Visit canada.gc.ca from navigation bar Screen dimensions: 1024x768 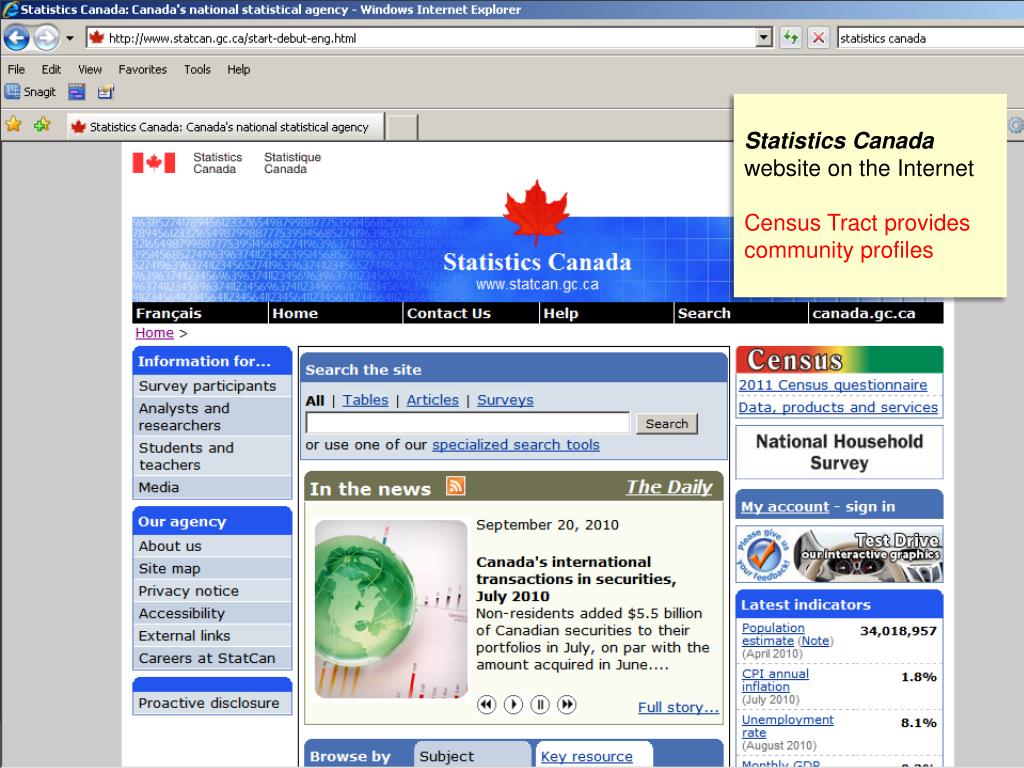pos(863,313)
